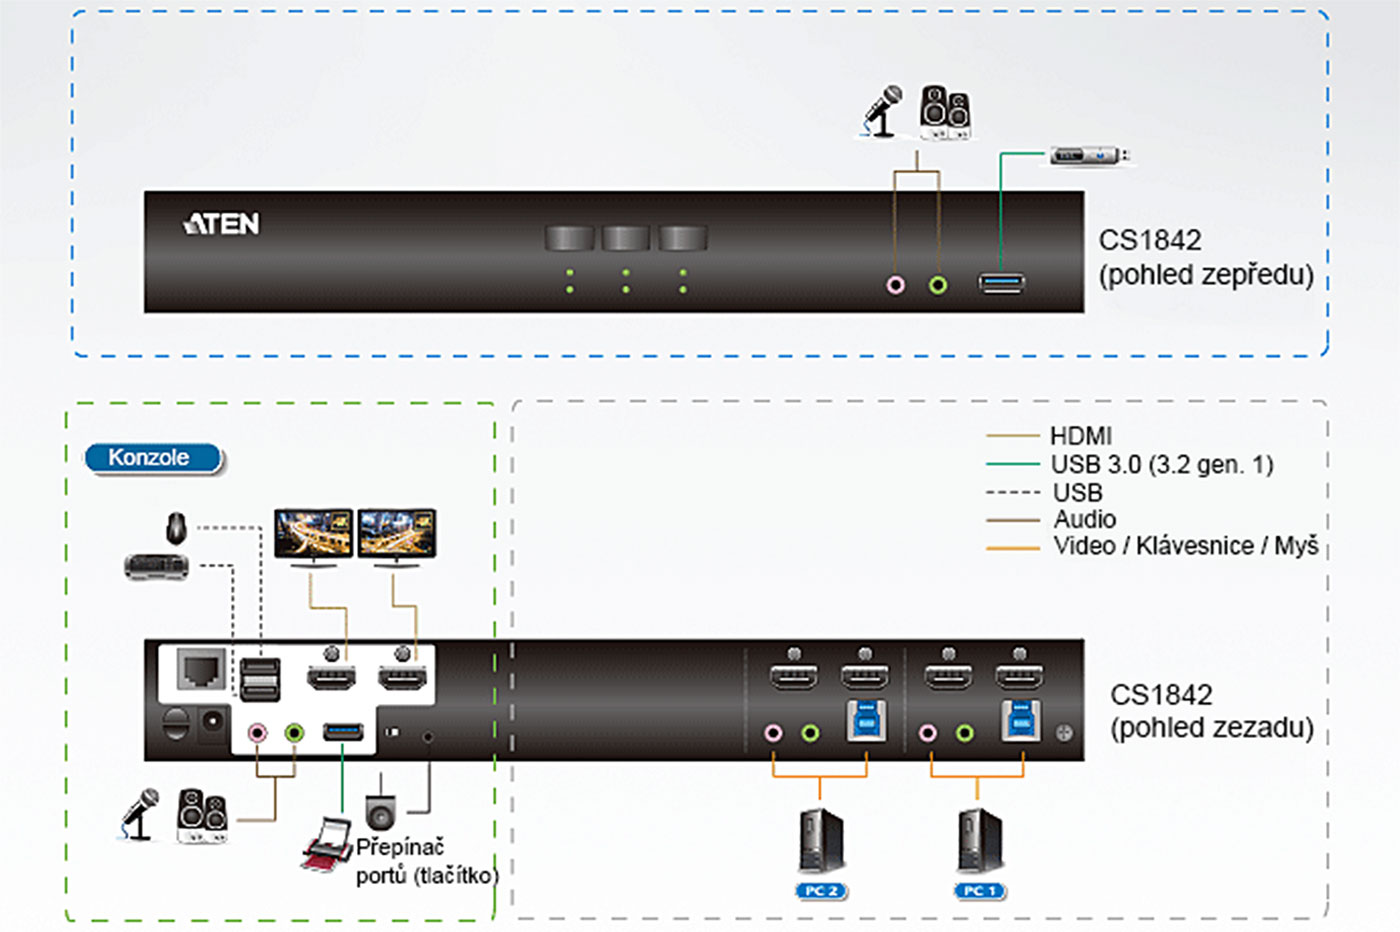1400x932 pixels.
Task: Select the right monitor thumbnail
Action: coord(397,533)
